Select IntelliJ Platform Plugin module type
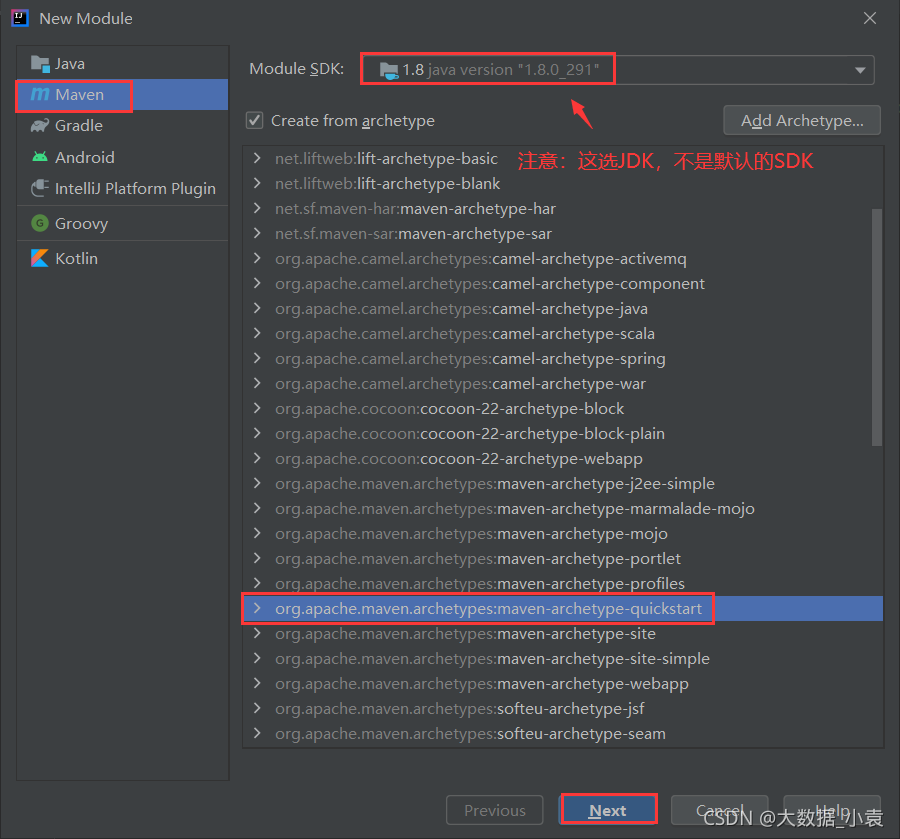 tap(123, 188)
